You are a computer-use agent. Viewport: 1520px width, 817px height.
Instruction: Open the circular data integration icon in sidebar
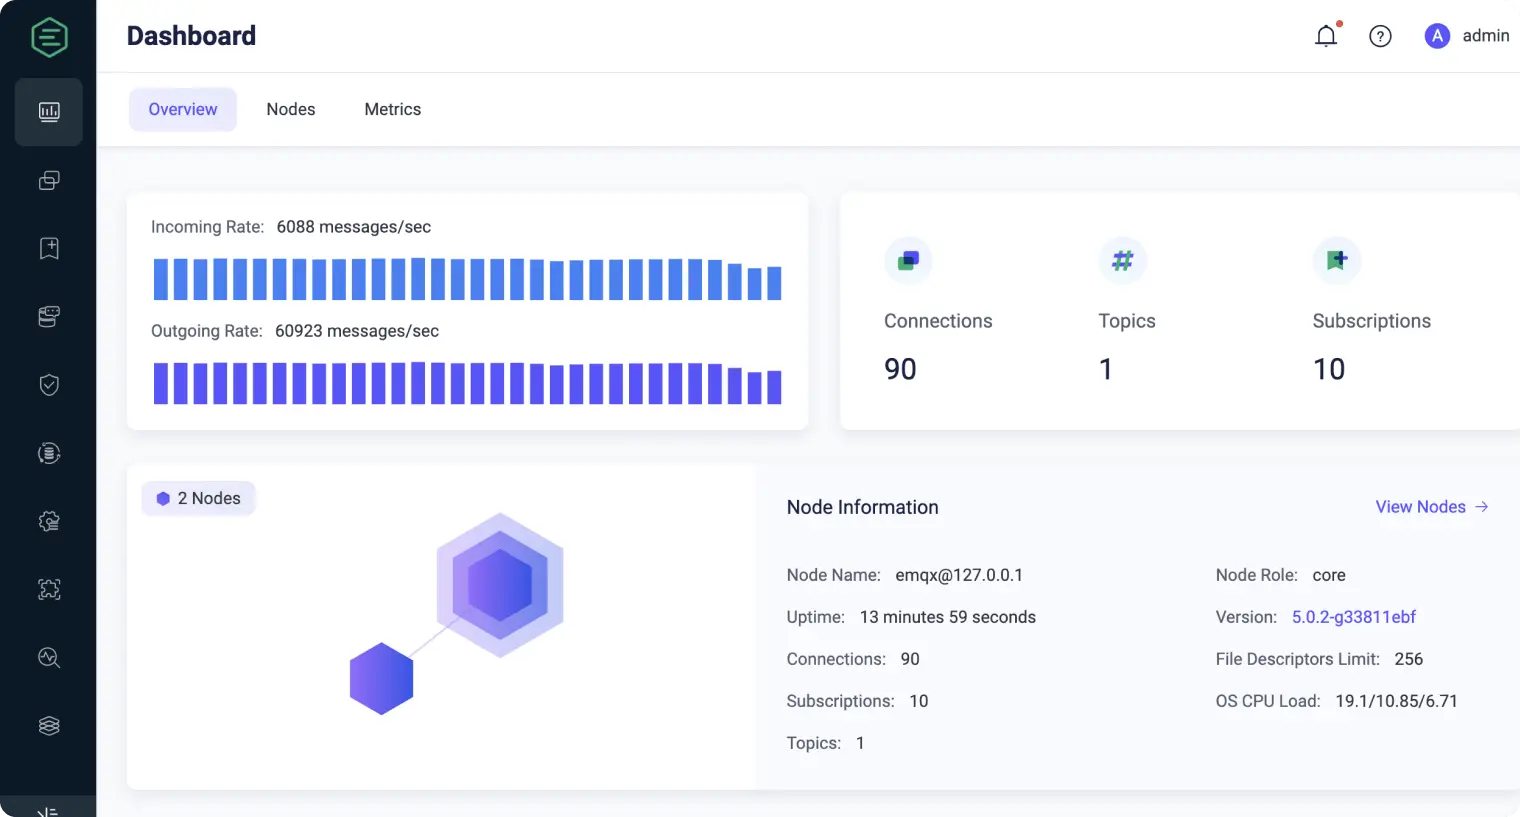point(49,453)
